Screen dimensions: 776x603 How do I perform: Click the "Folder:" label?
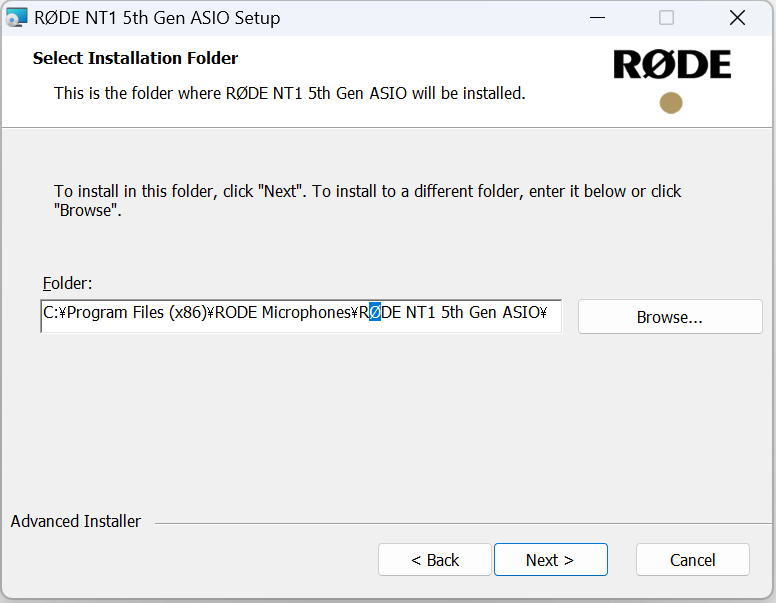67,283
